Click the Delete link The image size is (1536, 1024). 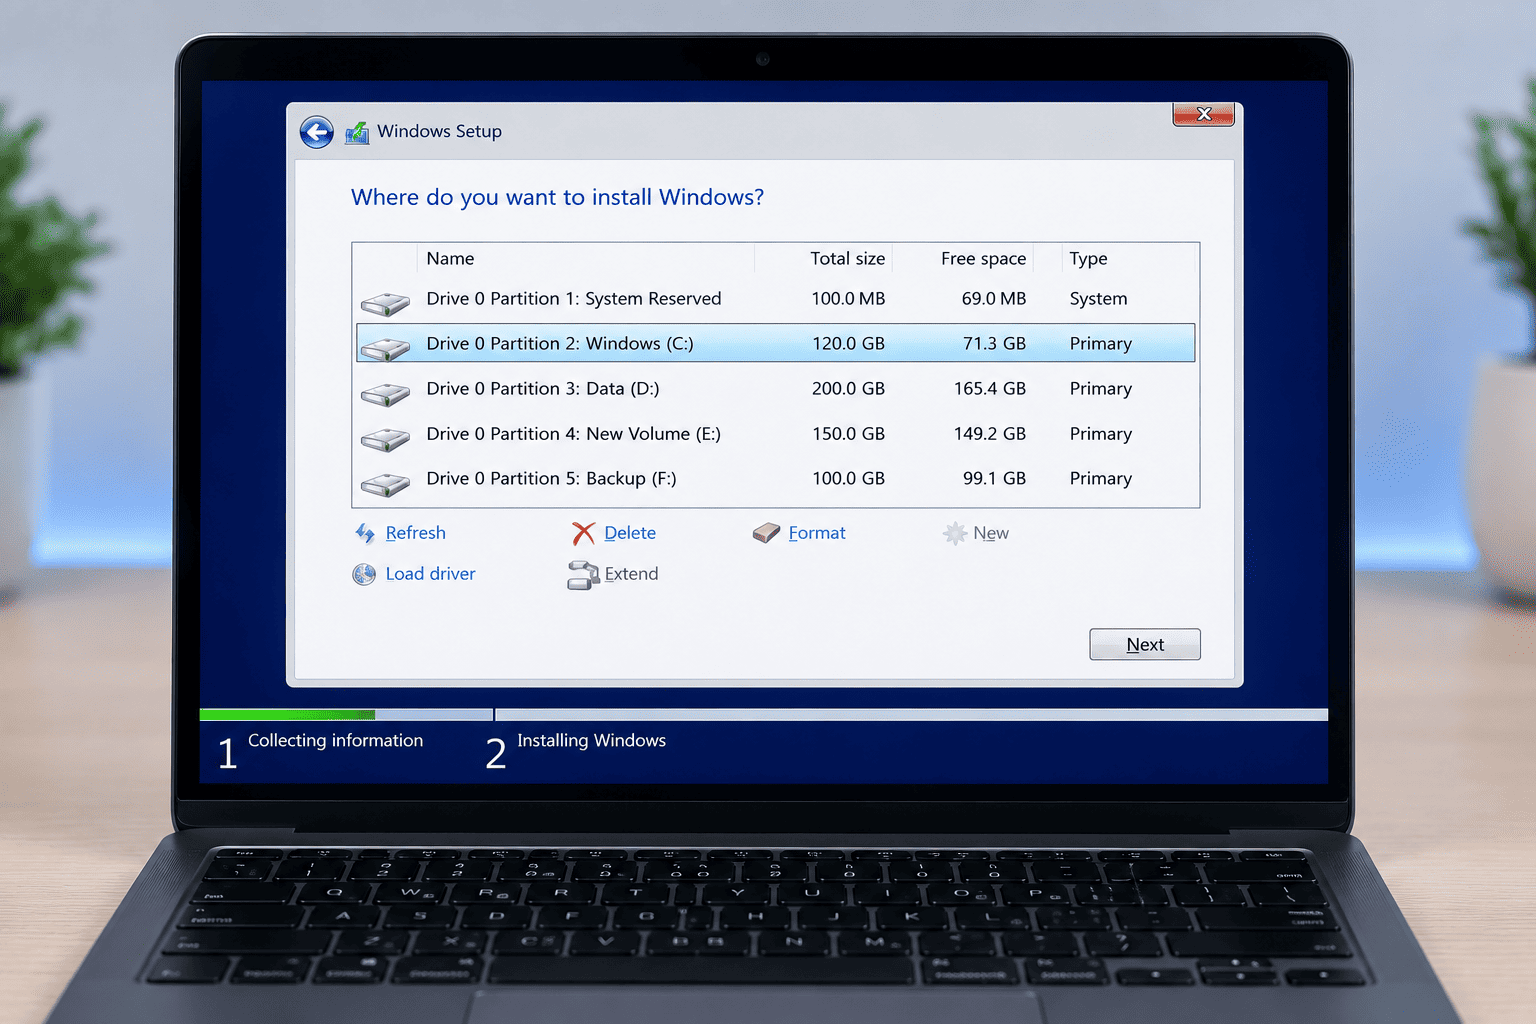(x=630, y=533)
